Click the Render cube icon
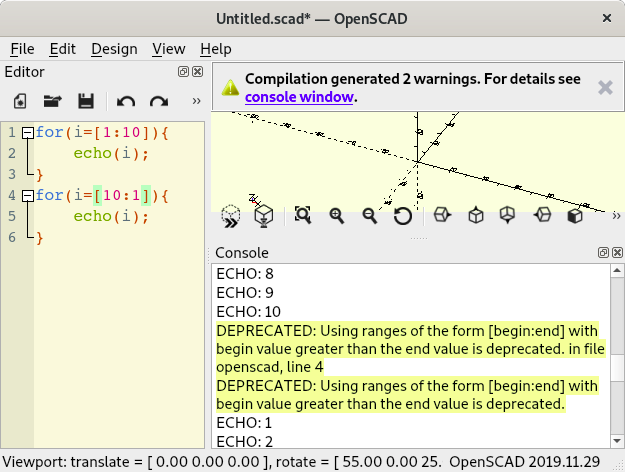This screenshot has height=472, width=625. coord(263,215)
